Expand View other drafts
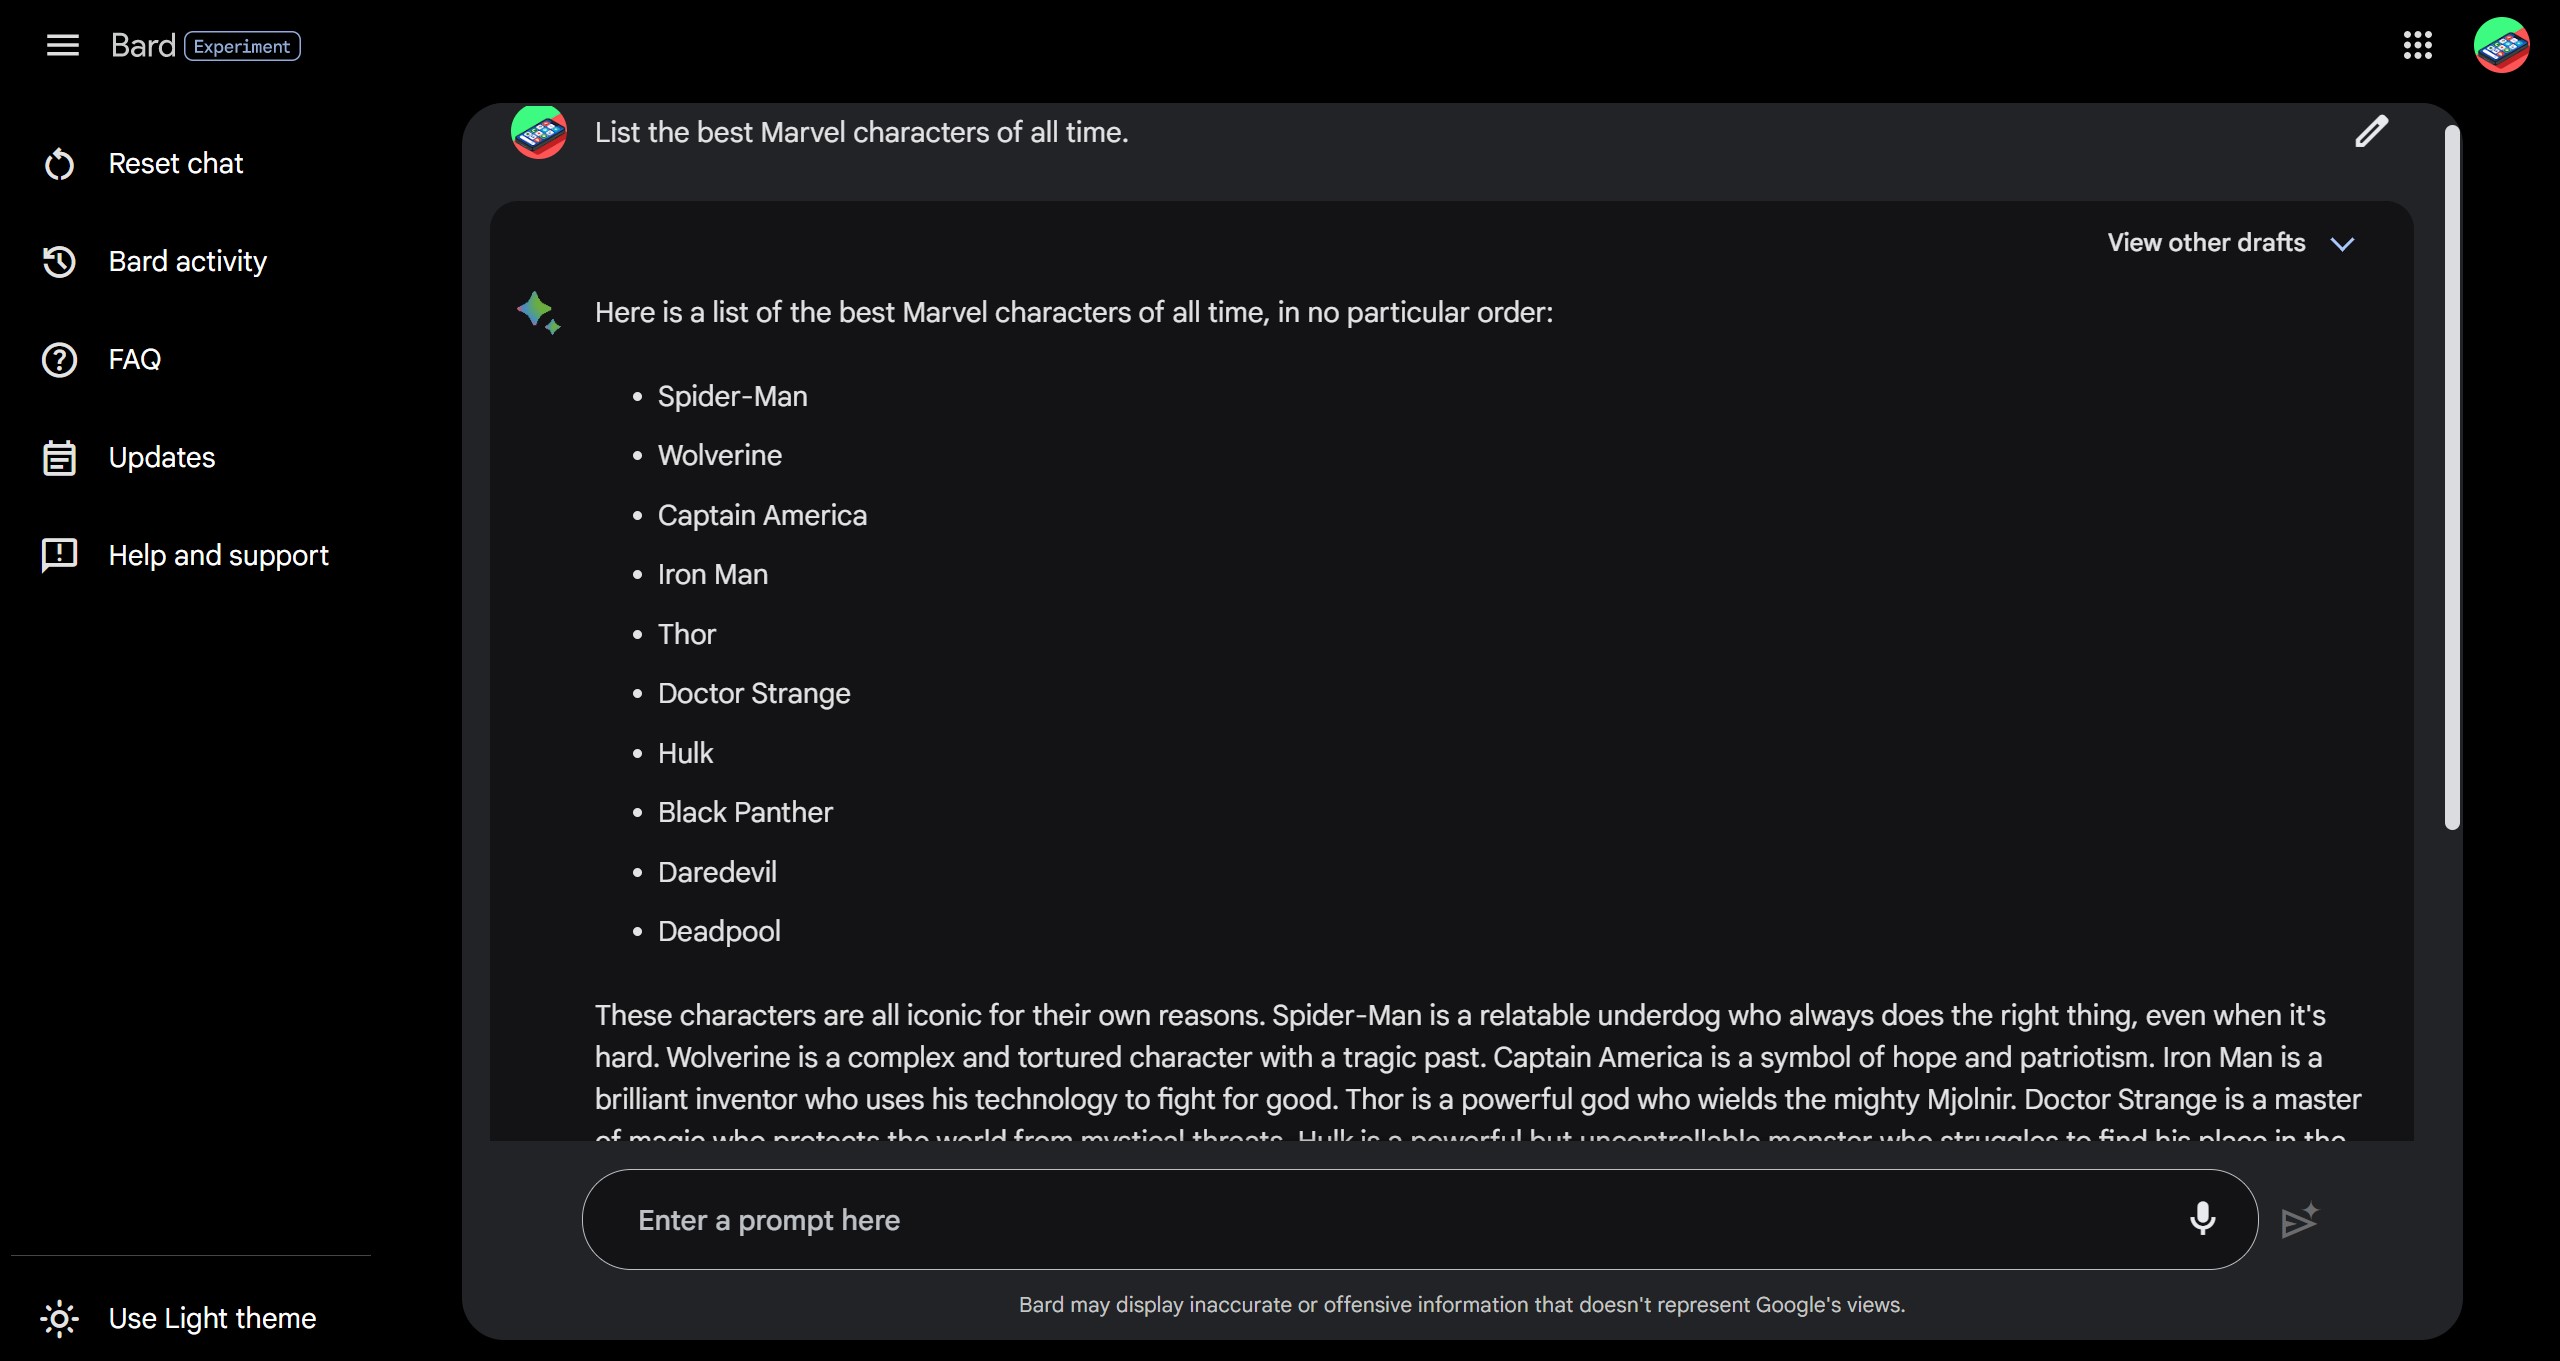This screenshot has width=2560, height=1361. pyautogui.click(x=2206, y=243)
